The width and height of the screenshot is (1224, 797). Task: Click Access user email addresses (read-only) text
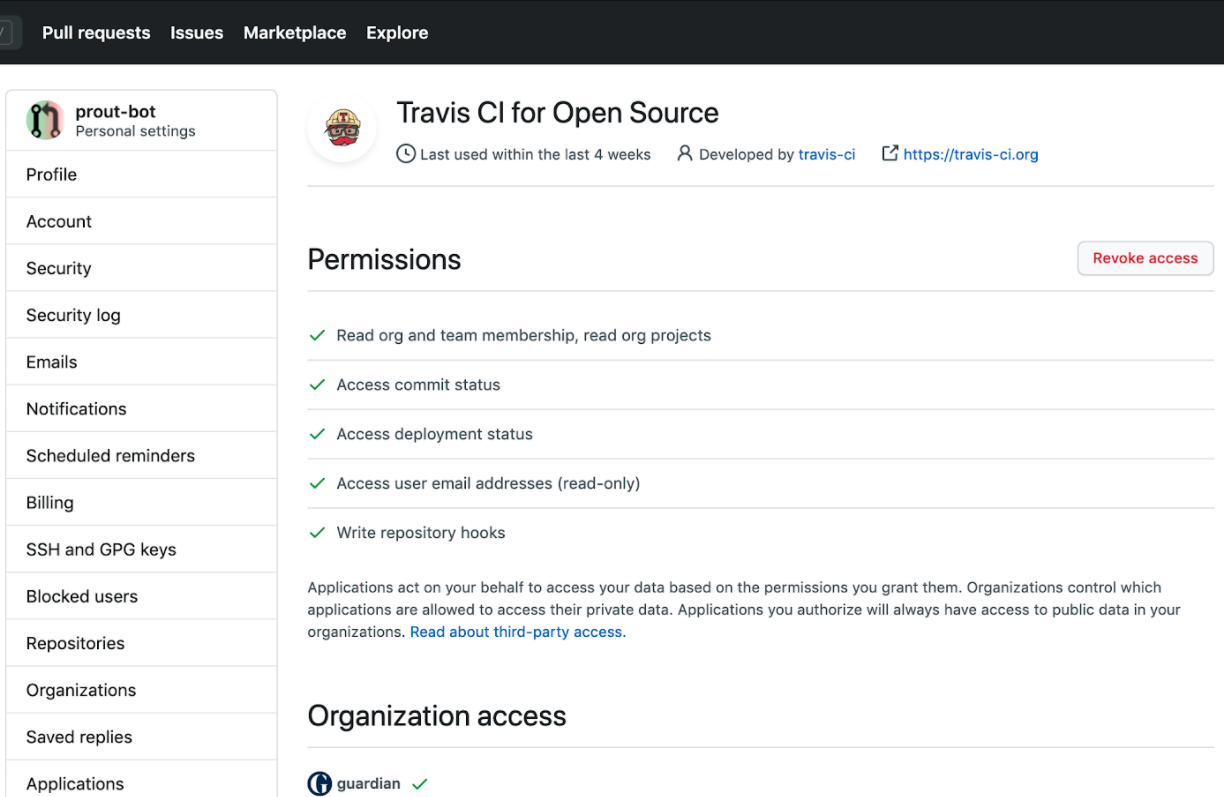pyautogui.click(x=488, y=483)
